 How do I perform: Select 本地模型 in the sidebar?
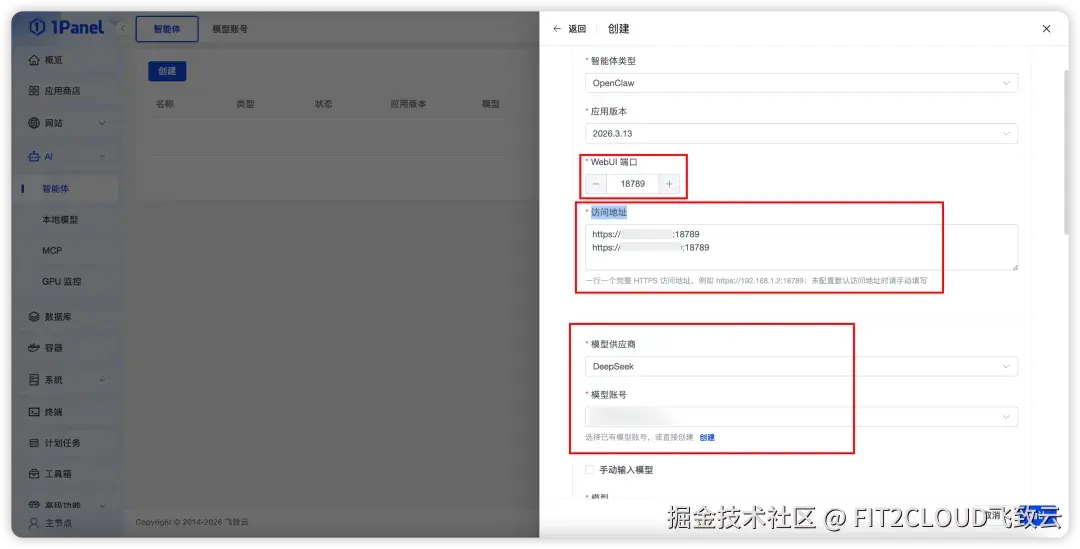pyautogui.click(x=60, y=220)
